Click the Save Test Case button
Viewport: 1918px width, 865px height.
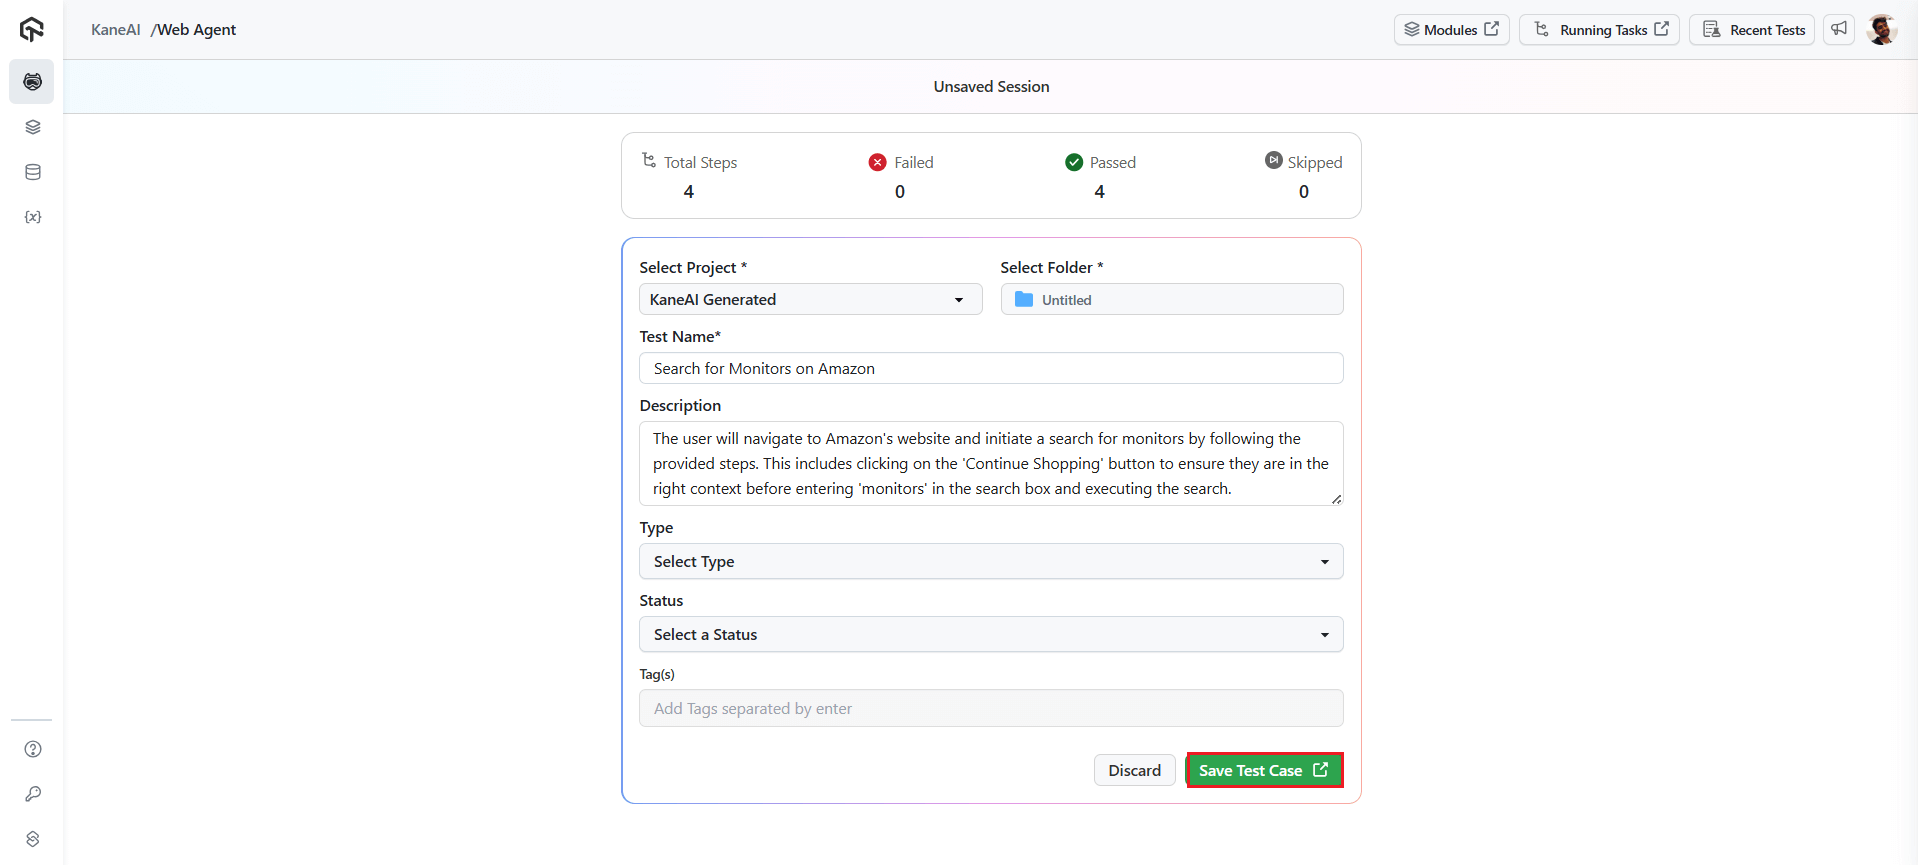[1263, 770]
